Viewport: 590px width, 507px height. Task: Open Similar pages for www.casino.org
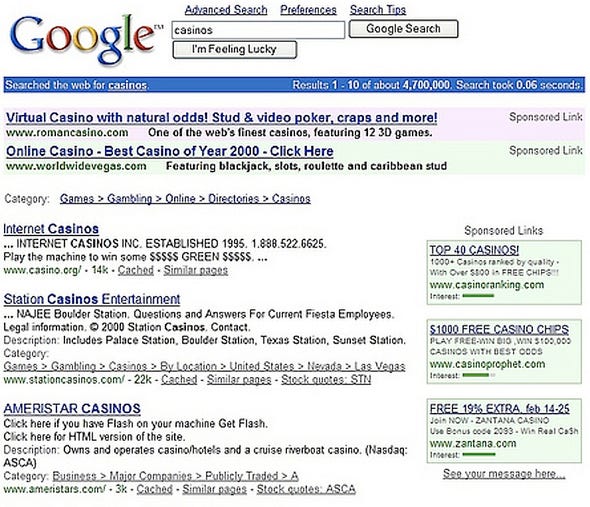pos(196,270)
